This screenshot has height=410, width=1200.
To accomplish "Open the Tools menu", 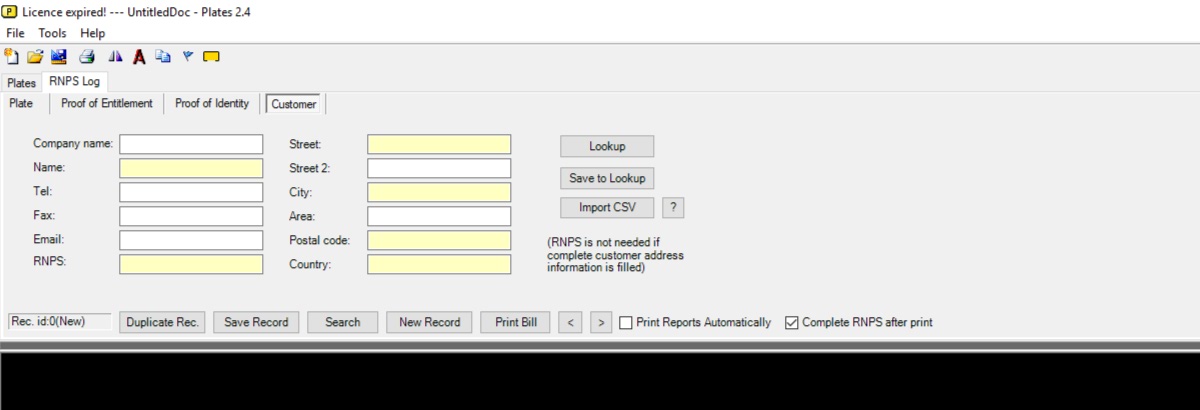I will (52, 33).
